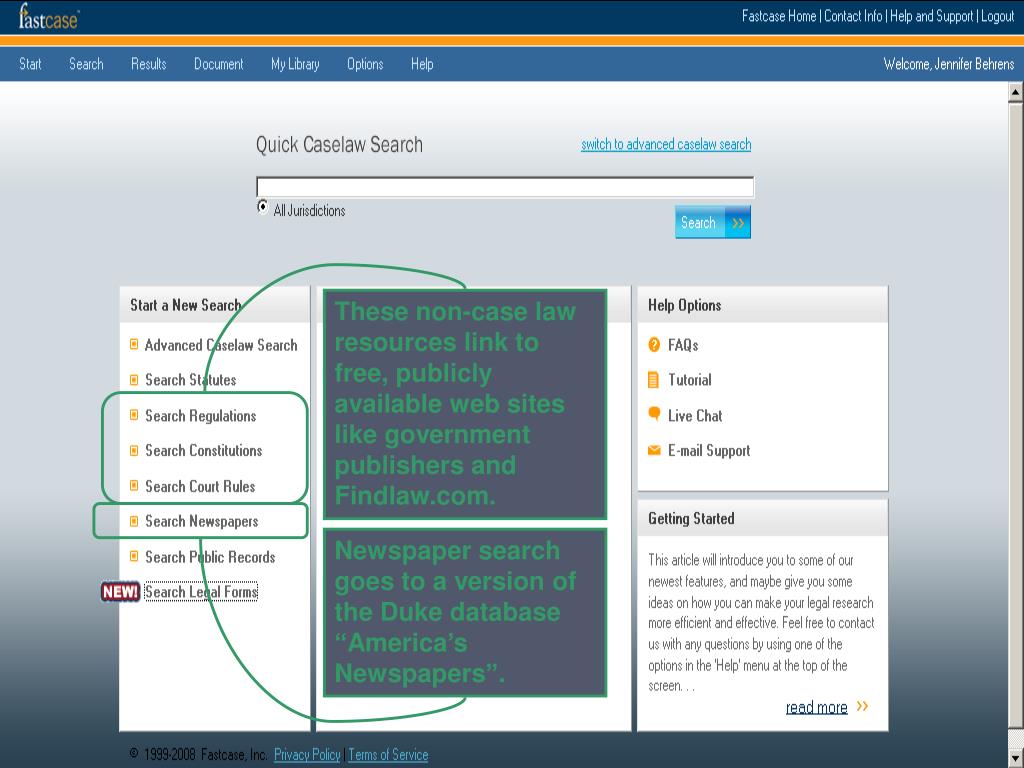This screenshot has height=768, width=1024.
Task: Open Search Regulations
Action: (x=200, y=415)
